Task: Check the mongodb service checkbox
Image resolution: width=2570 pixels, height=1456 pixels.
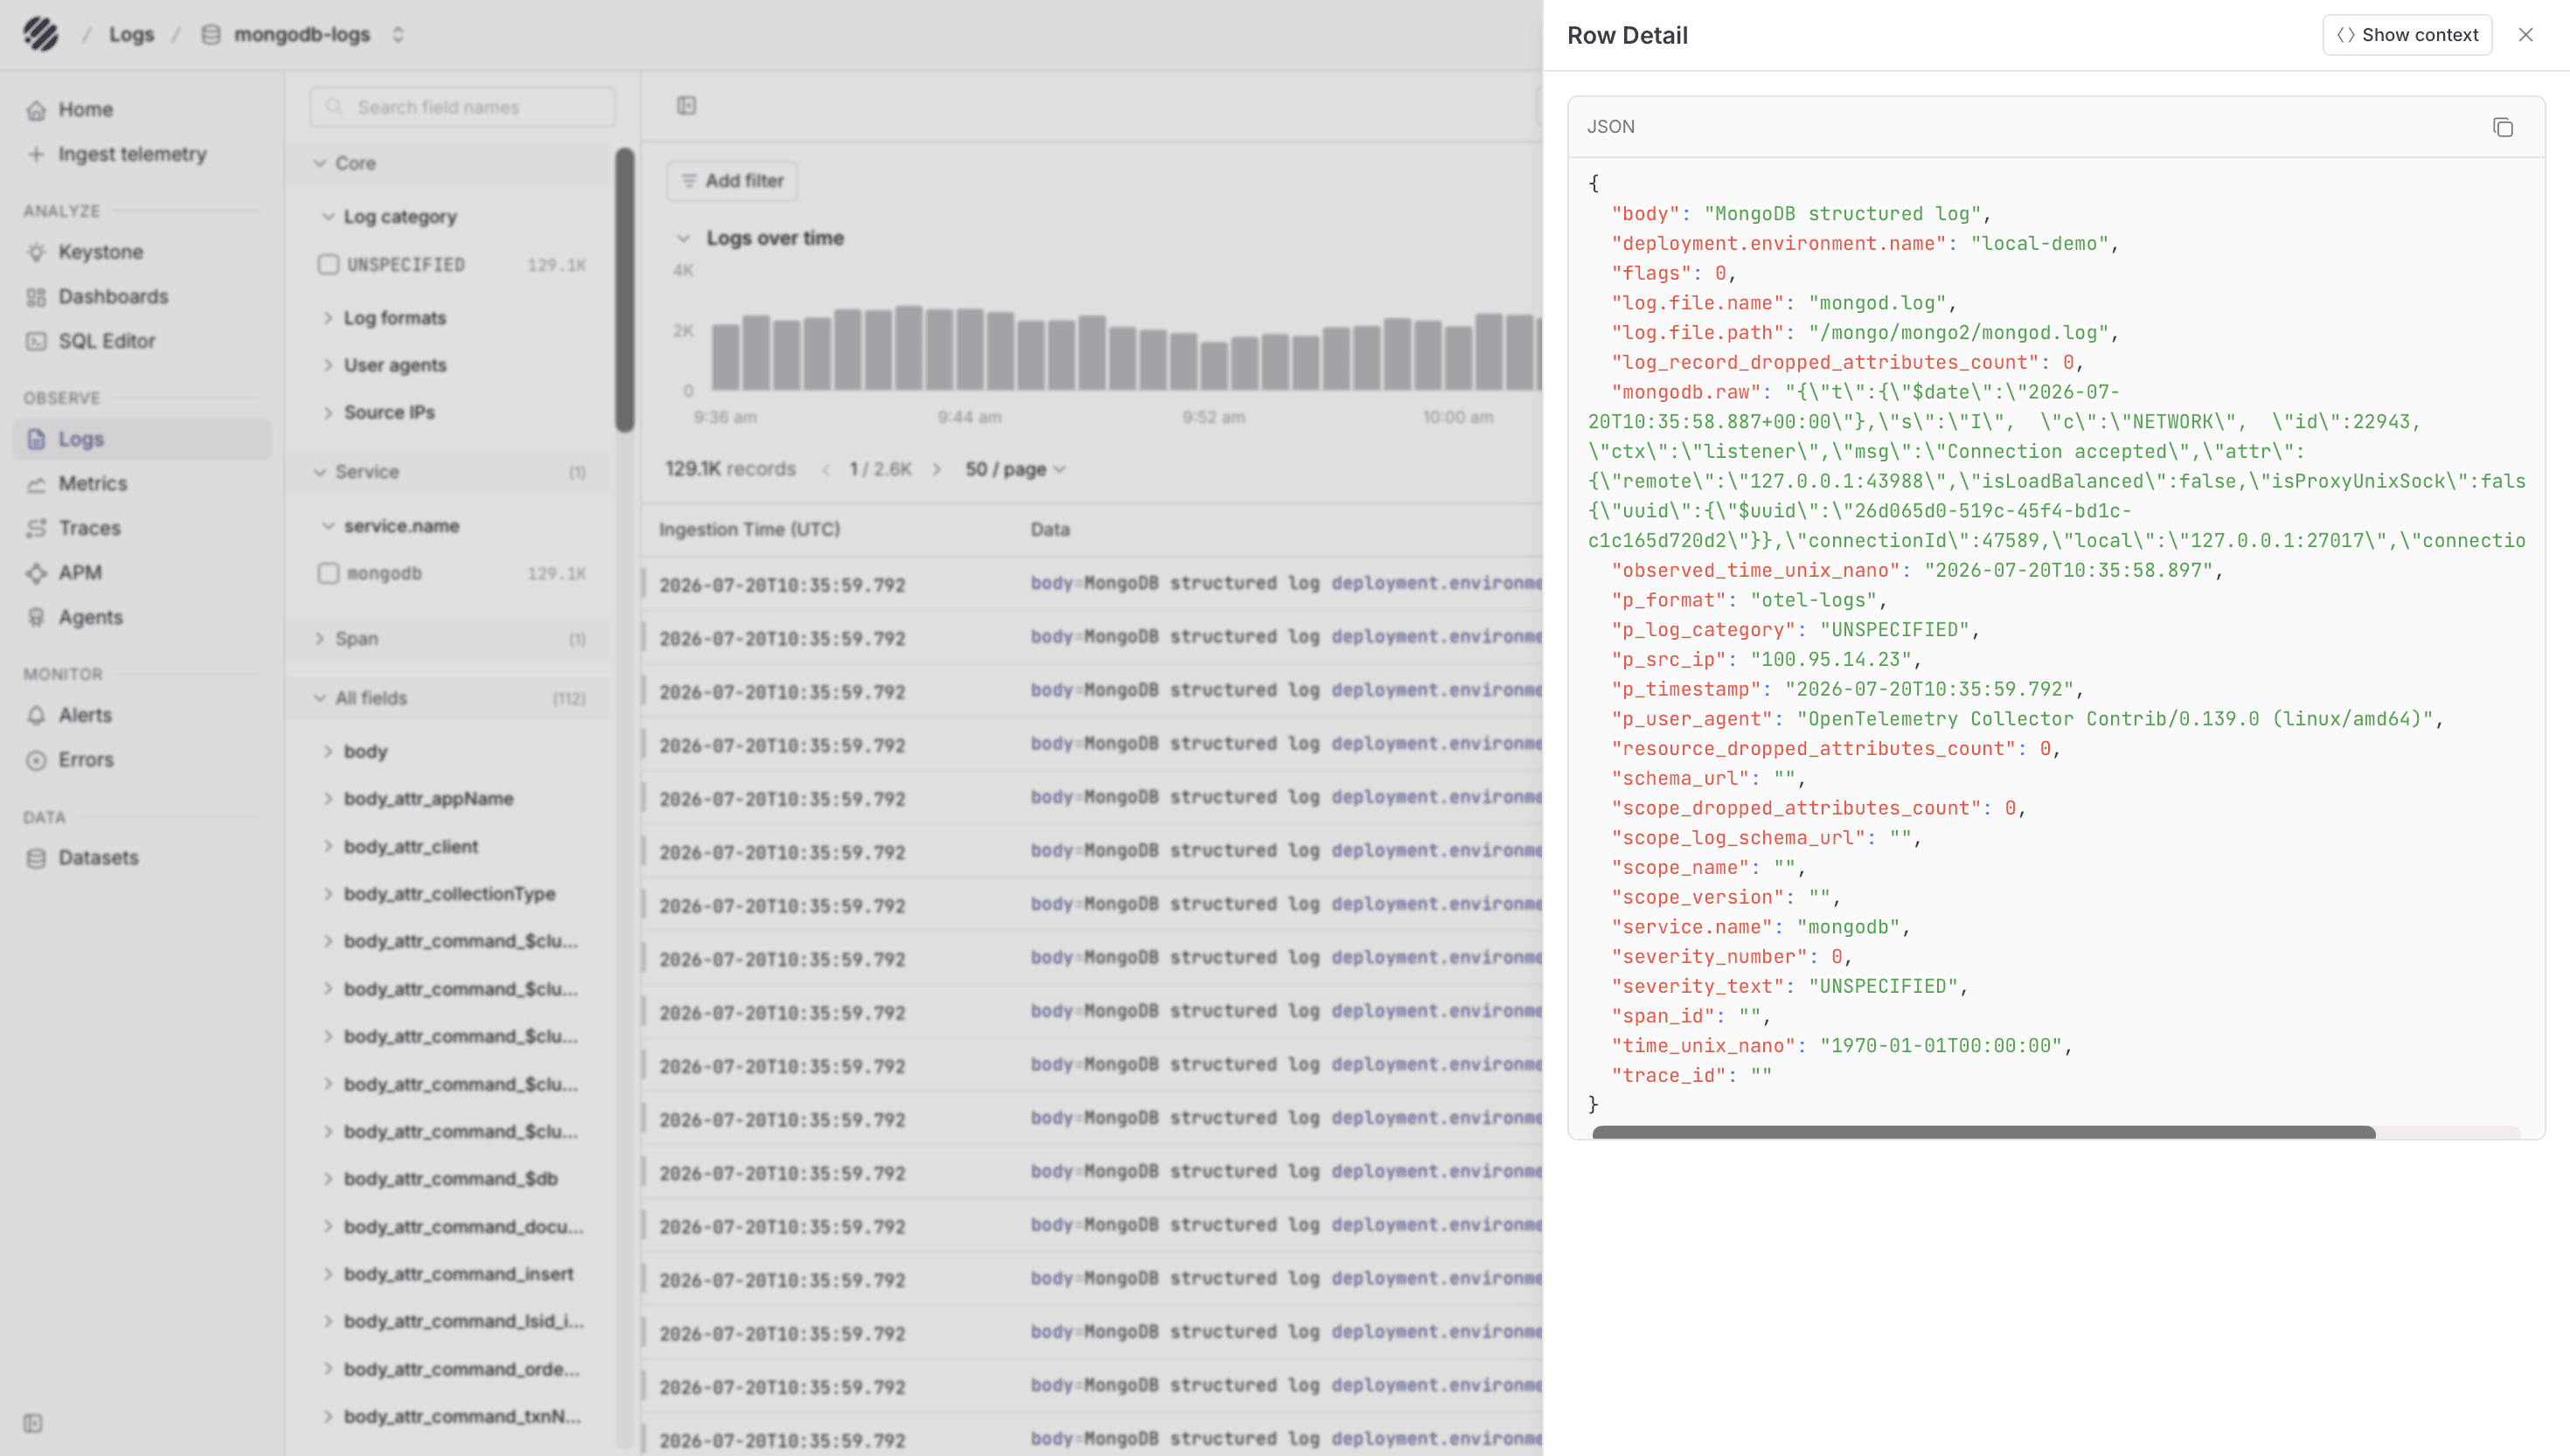Action: tap(328, 574)
